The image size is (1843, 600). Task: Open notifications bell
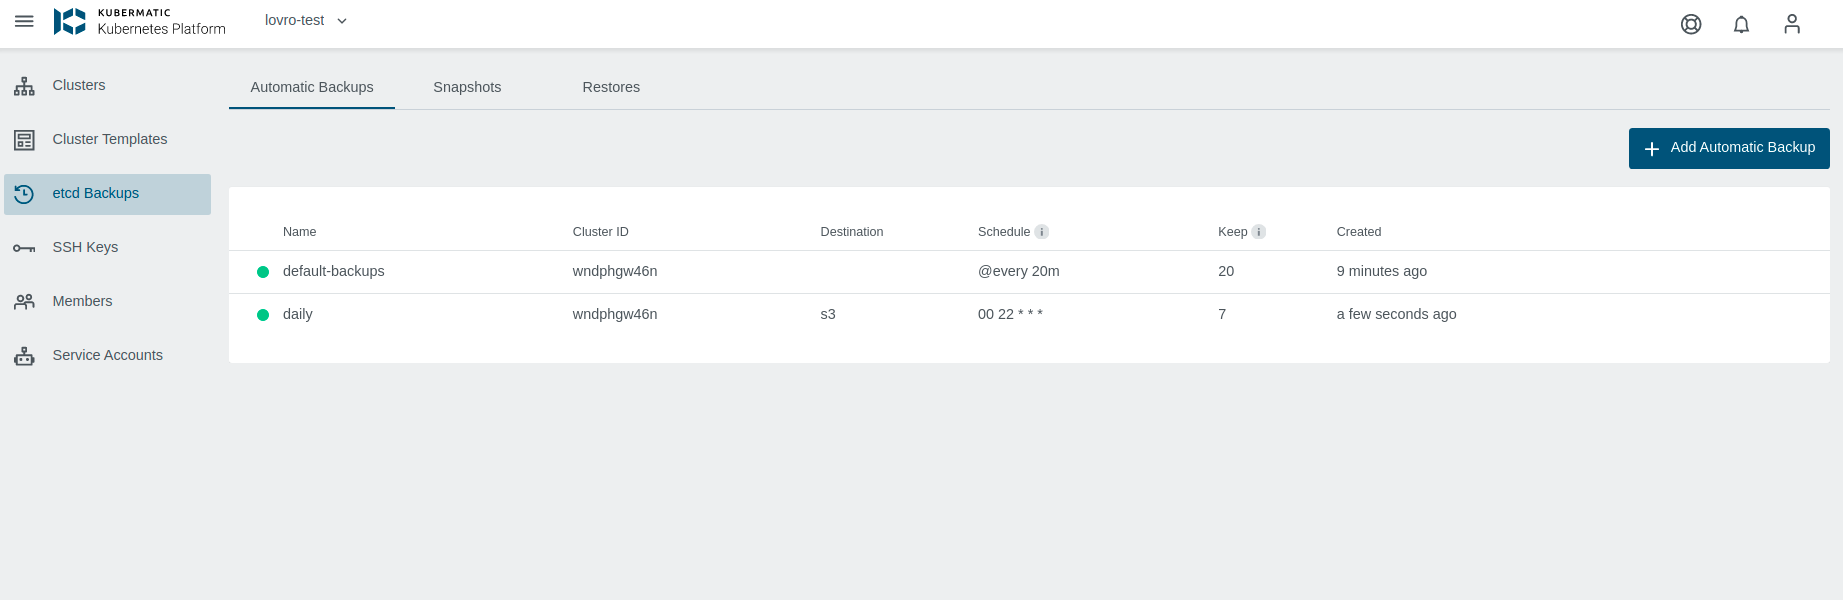point(1741,24)
